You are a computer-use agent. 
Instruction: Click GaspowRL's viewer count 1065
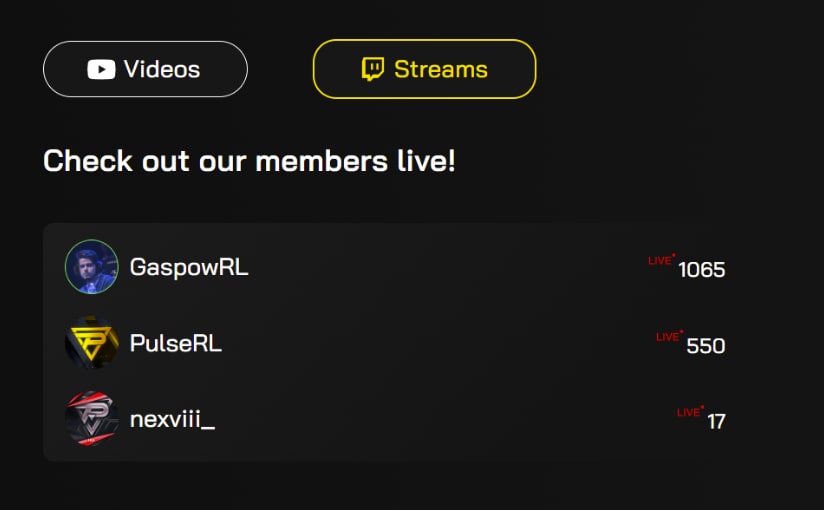tap(701, 269)
